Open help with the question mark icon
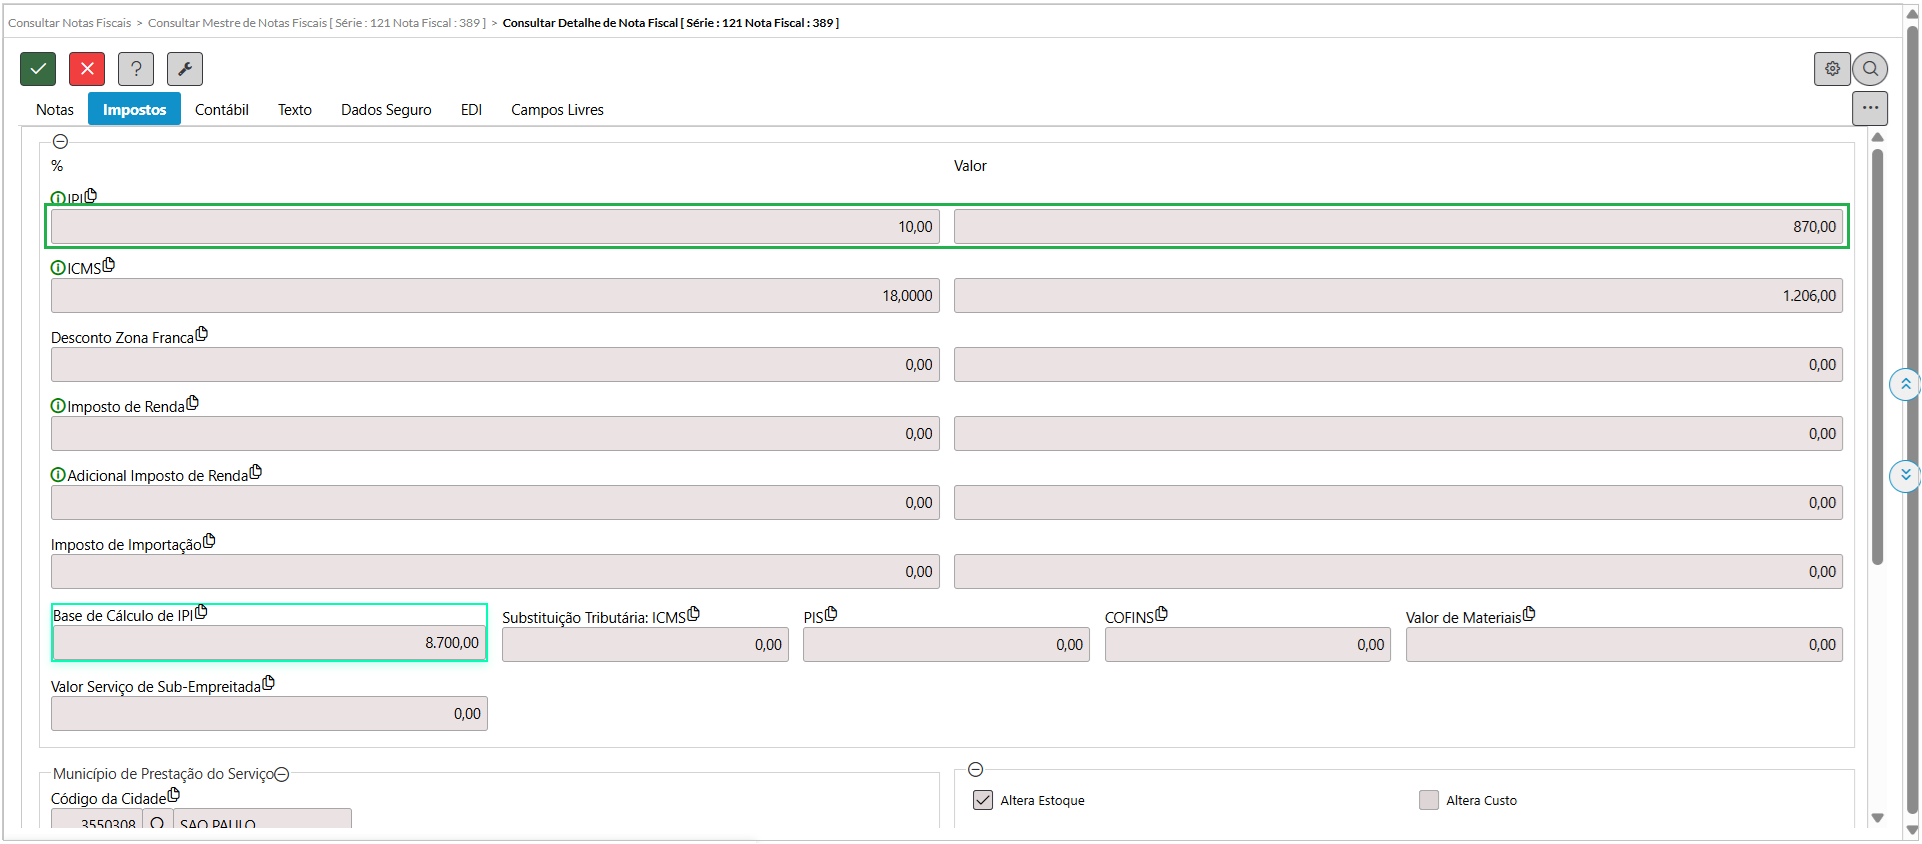The image size is (1922, 844). pos(136,69)
